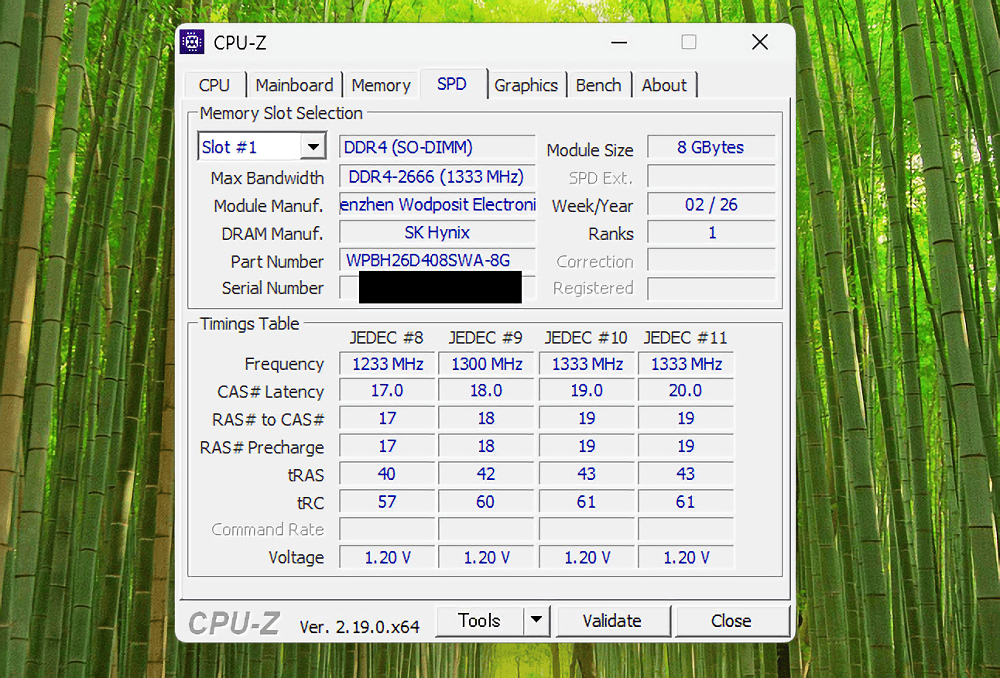Open the Bench tab
Screen dimensions: 1000x678
tap(599, 85)
